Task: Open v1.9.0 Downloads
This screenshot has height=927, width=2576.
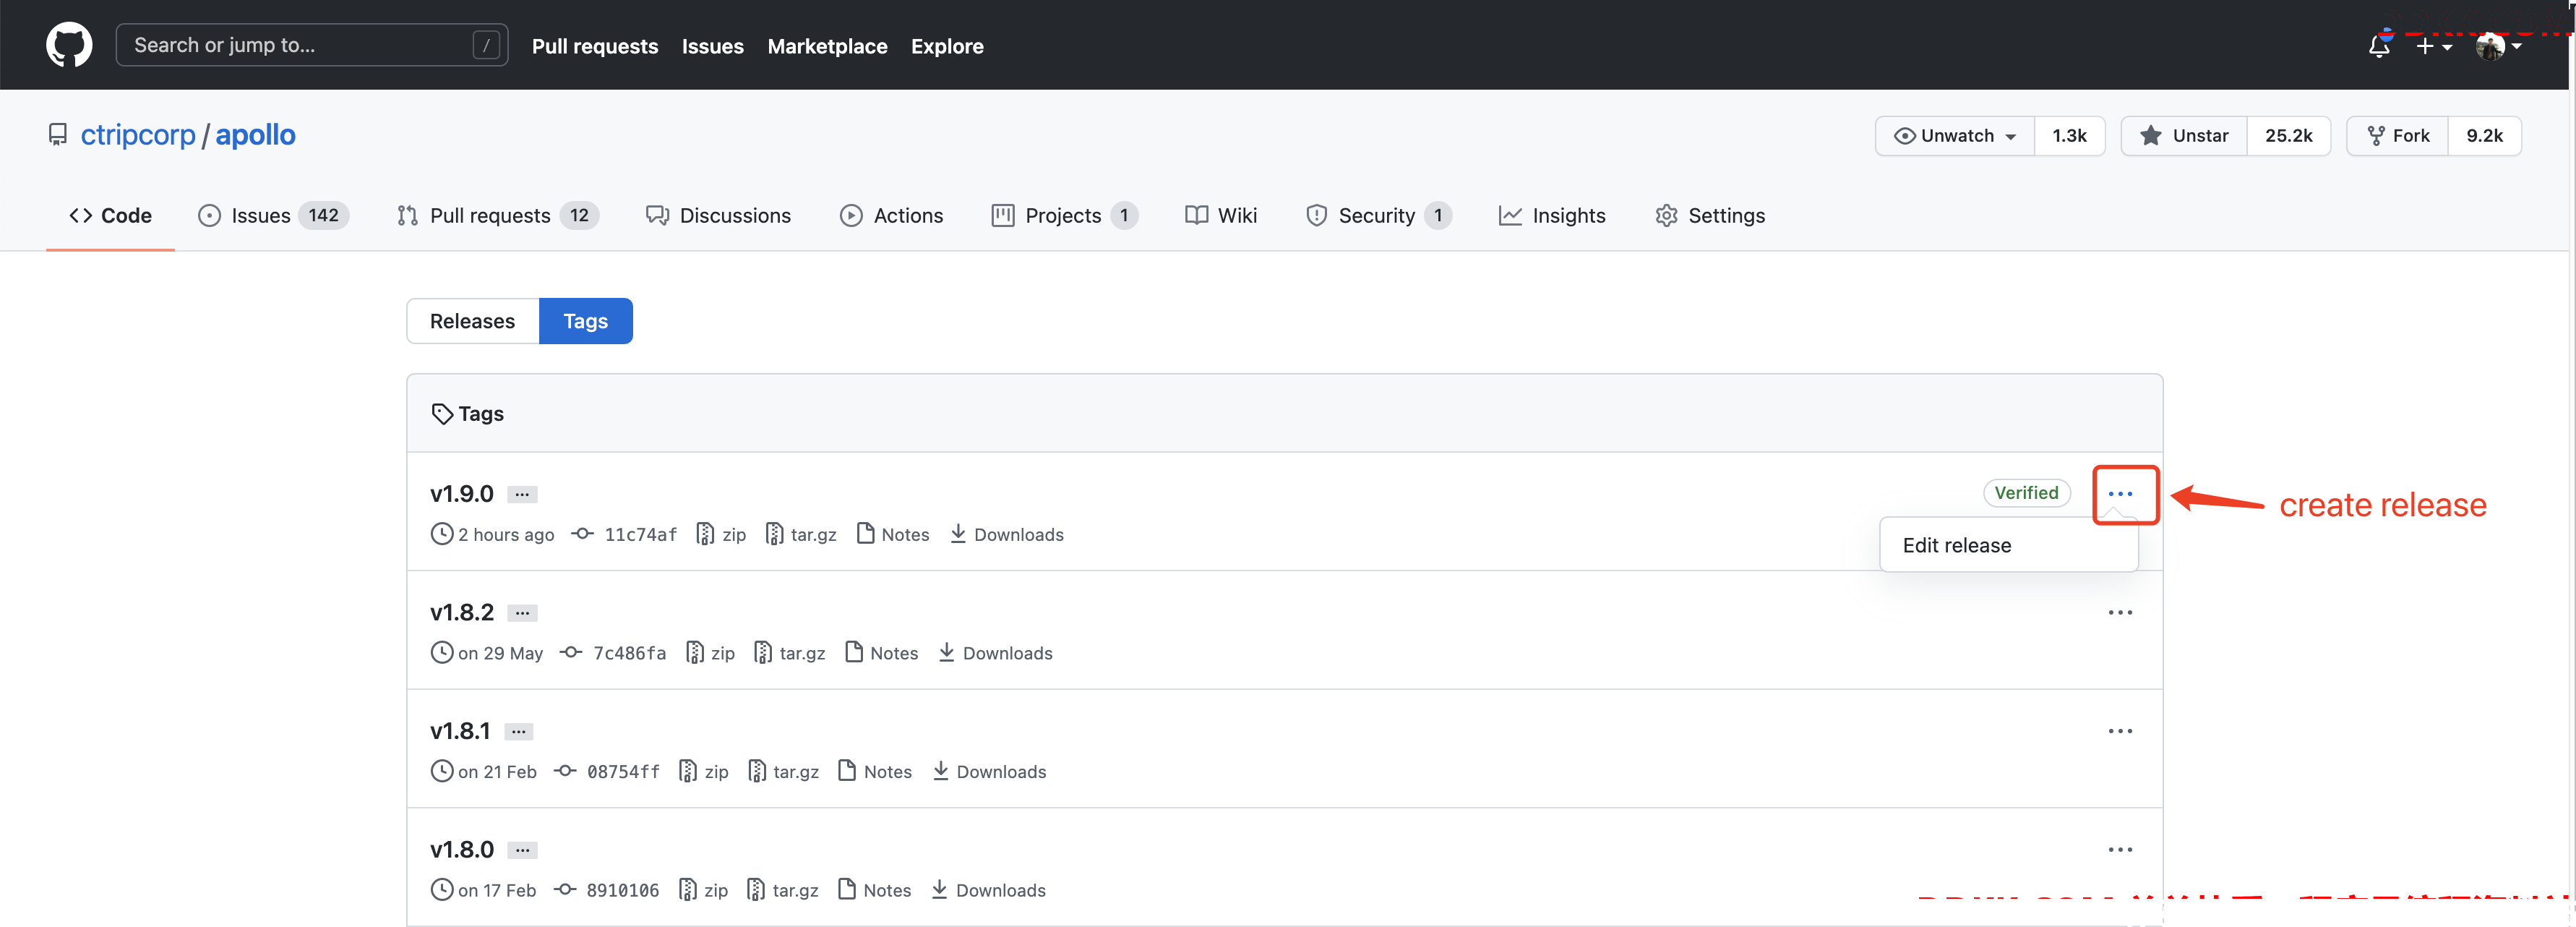Action: click(x=1007, y=535)
